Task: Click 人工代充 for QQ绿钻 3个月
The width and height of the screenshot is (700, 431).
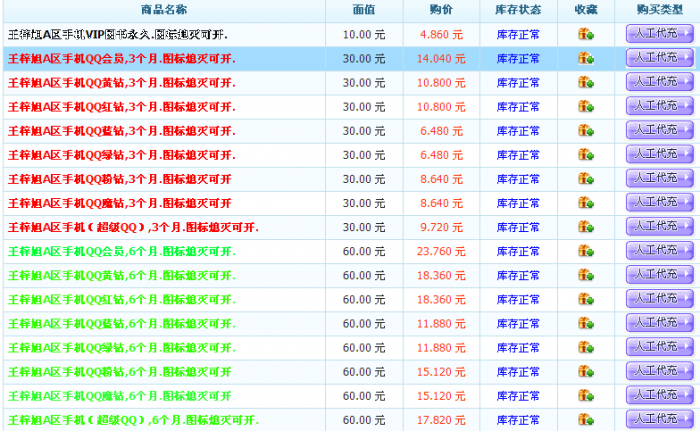Action: pyautogui.click(x=660, y=155)
